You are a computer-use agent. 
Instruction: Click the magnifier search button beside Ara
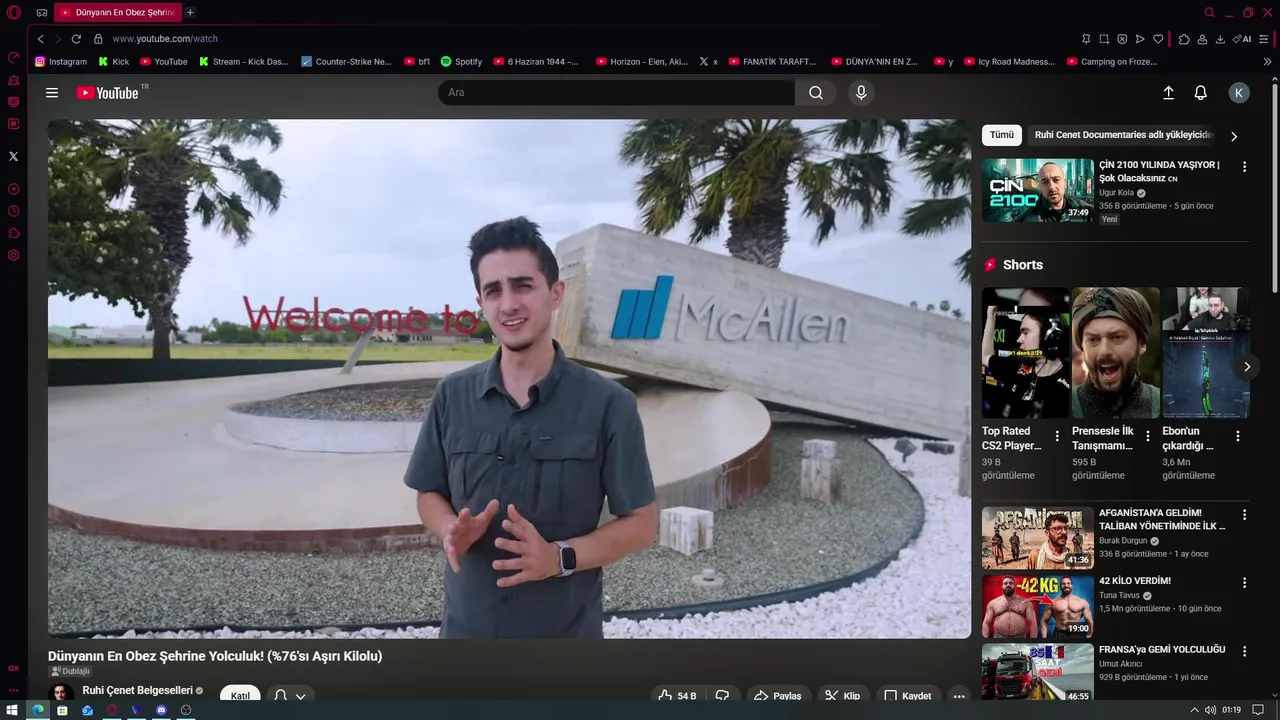point(816,93)
